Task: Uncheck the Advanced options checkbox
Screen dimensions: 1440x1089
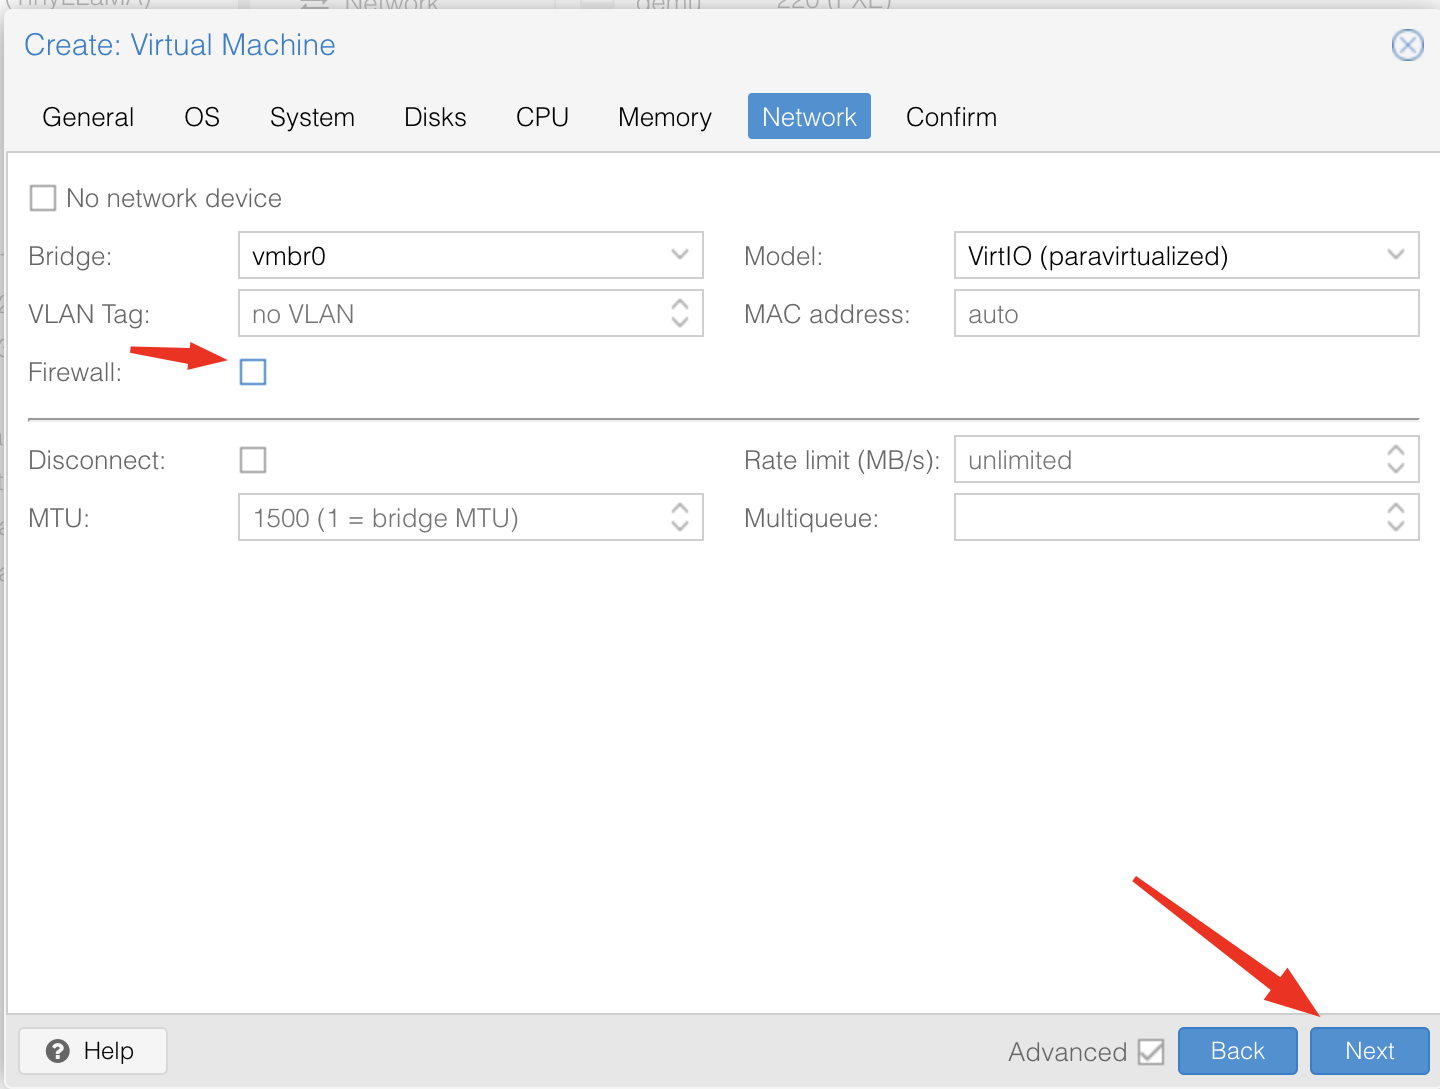Action: coord(1151,1052)
